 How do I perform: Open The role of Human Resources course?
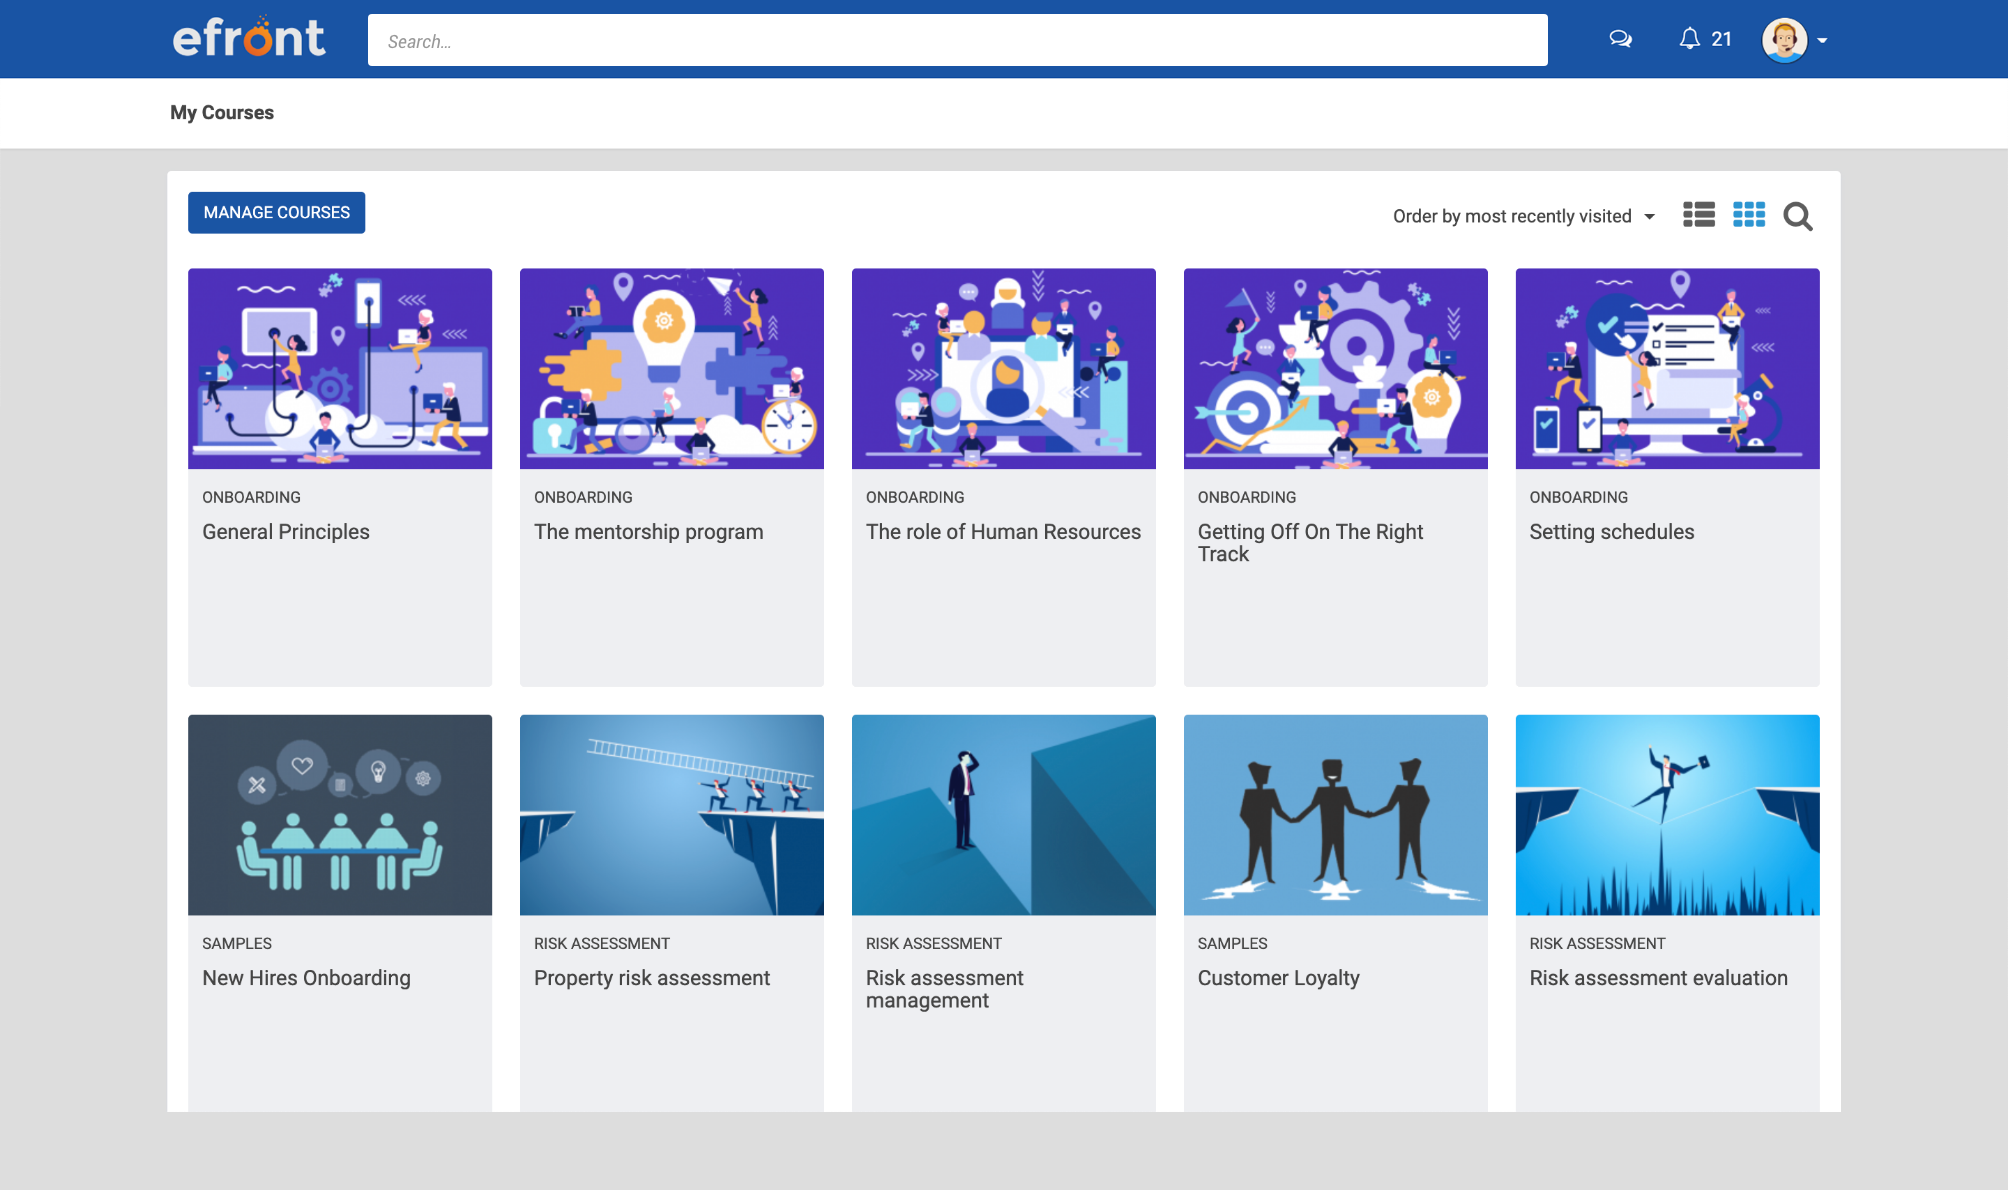(1003, 532)
